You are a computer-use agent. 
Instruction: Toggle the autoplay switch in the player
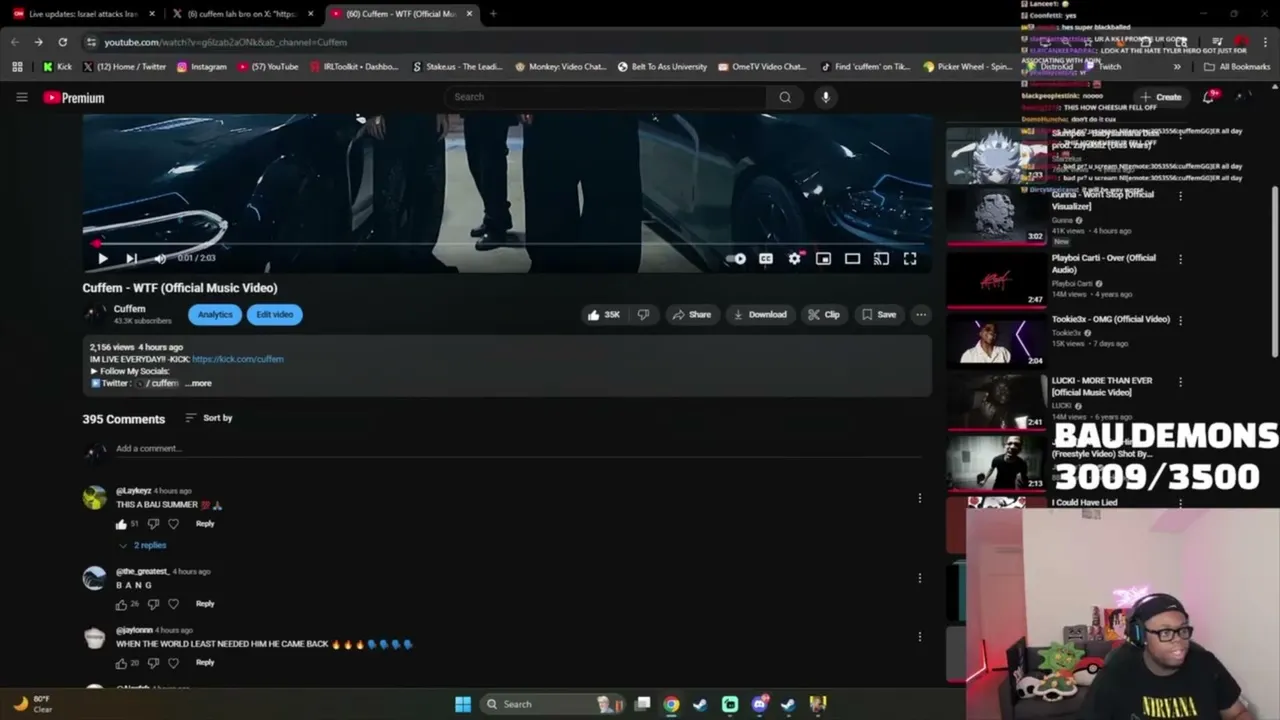(x=737, y=258)
